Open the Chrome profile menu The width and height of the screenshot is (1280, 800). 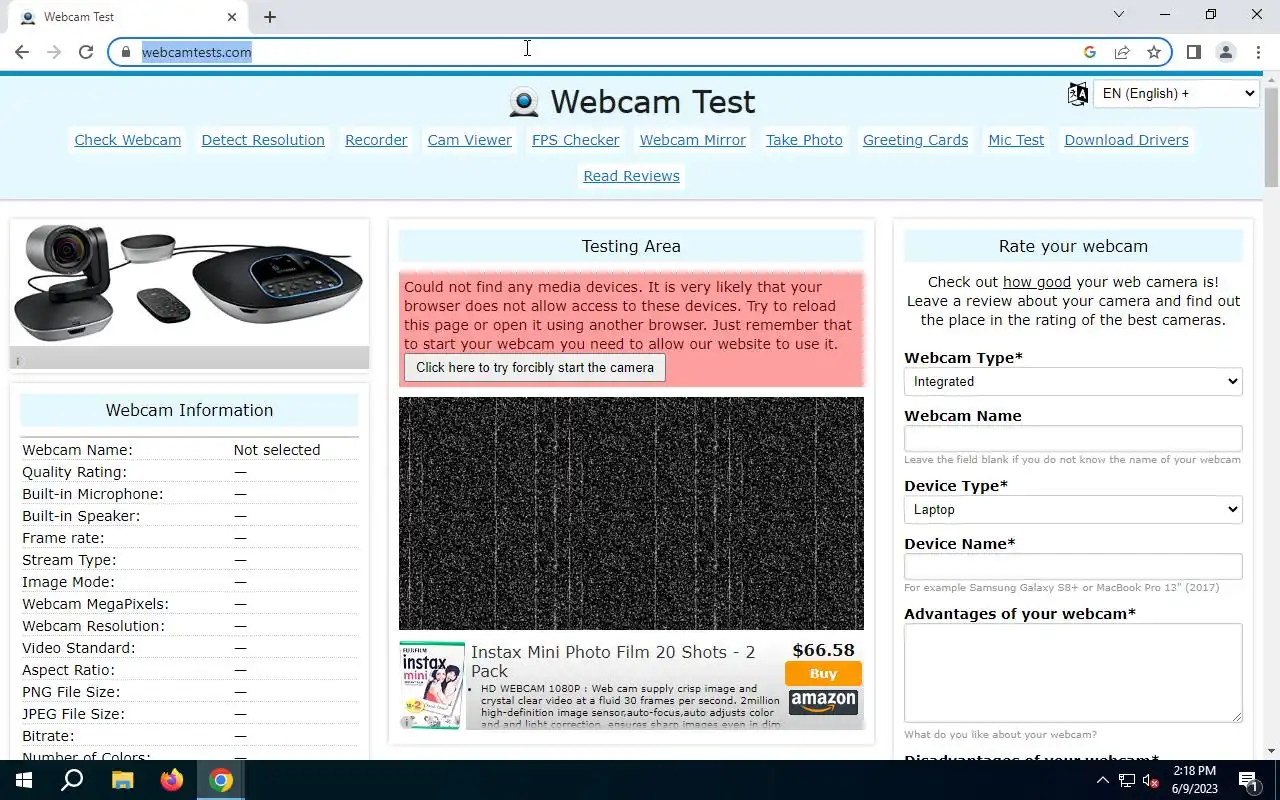[1225, 52]
